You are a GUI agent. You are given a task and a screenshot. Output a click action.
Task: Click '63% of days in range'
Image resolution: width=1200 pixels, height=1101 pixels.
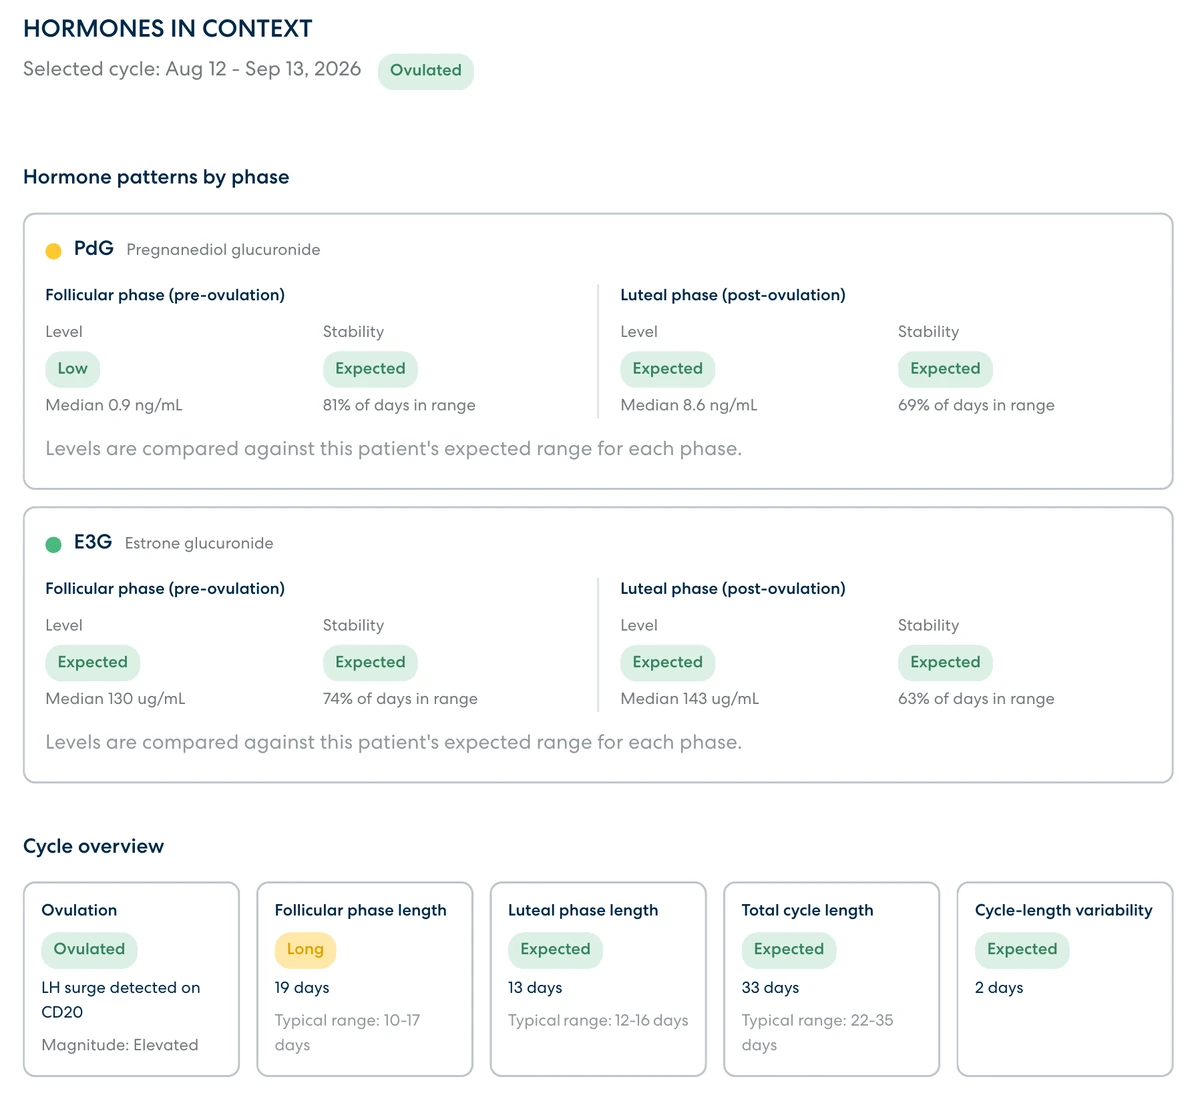(x=976, y=699)
